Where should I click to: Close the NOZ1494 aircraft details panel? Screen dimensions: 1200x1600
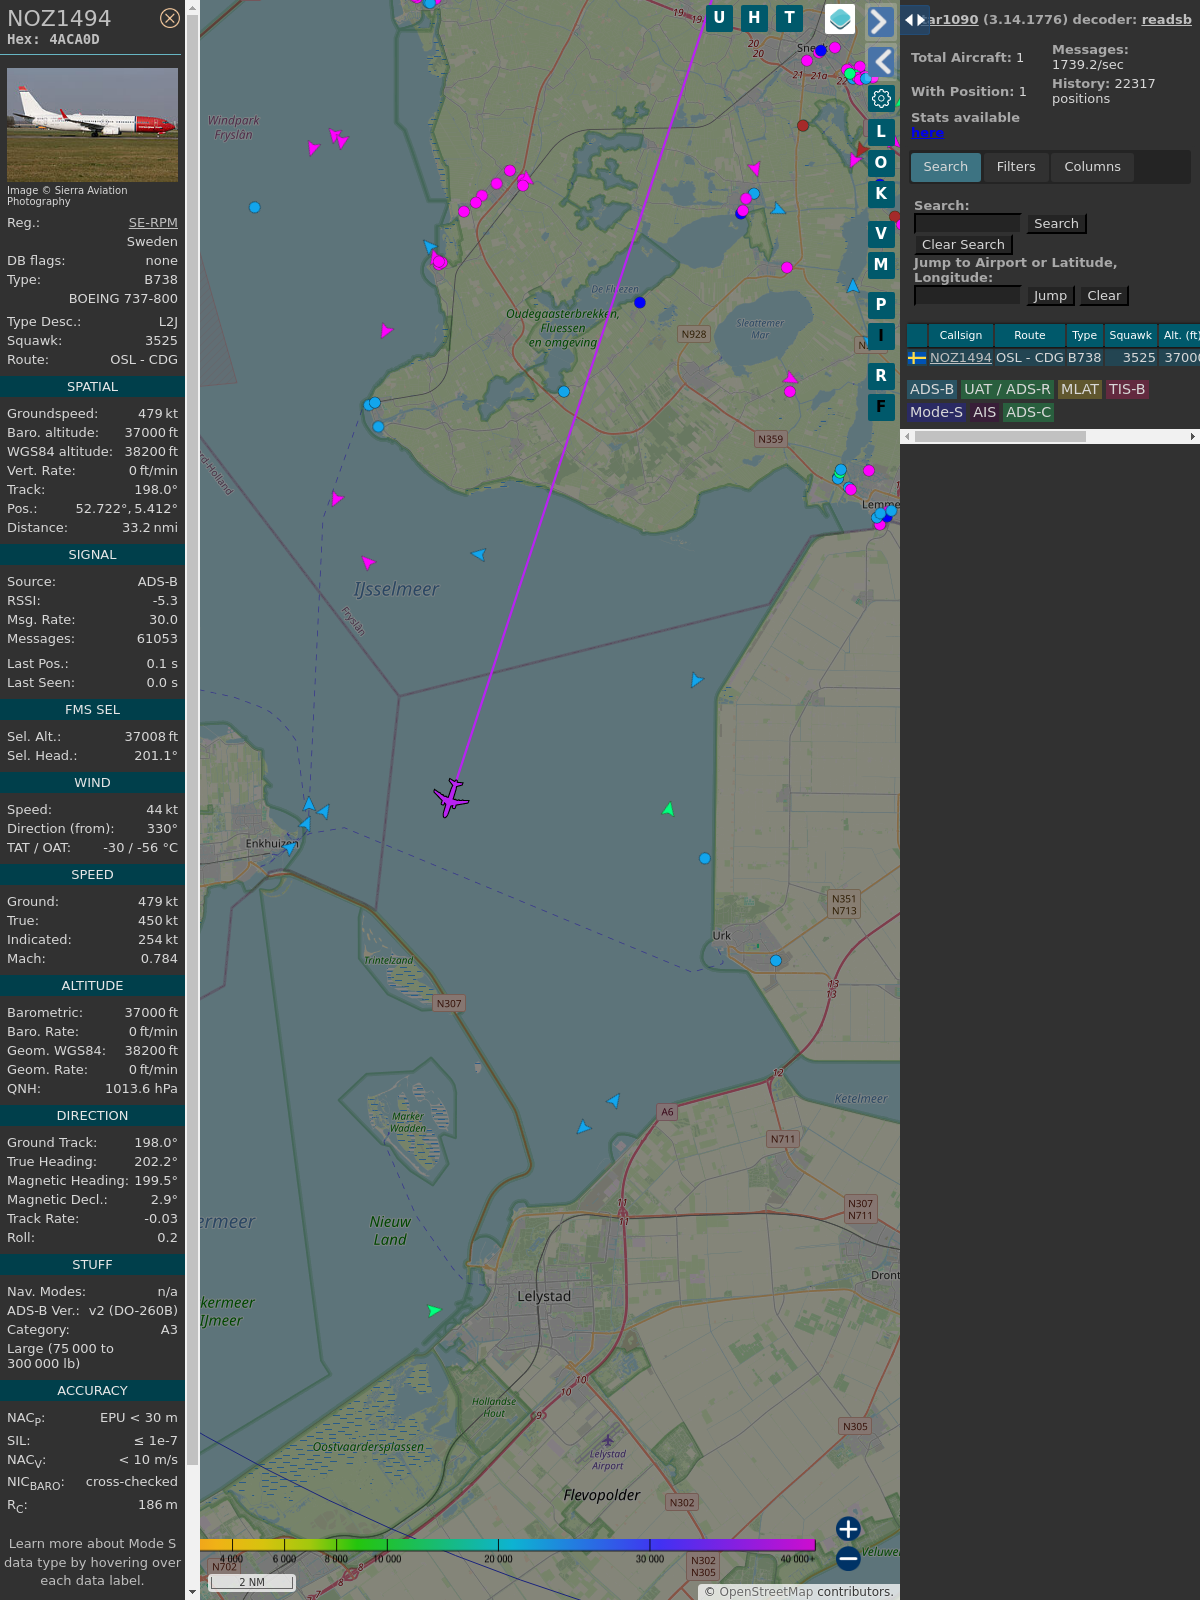point(170,18)
